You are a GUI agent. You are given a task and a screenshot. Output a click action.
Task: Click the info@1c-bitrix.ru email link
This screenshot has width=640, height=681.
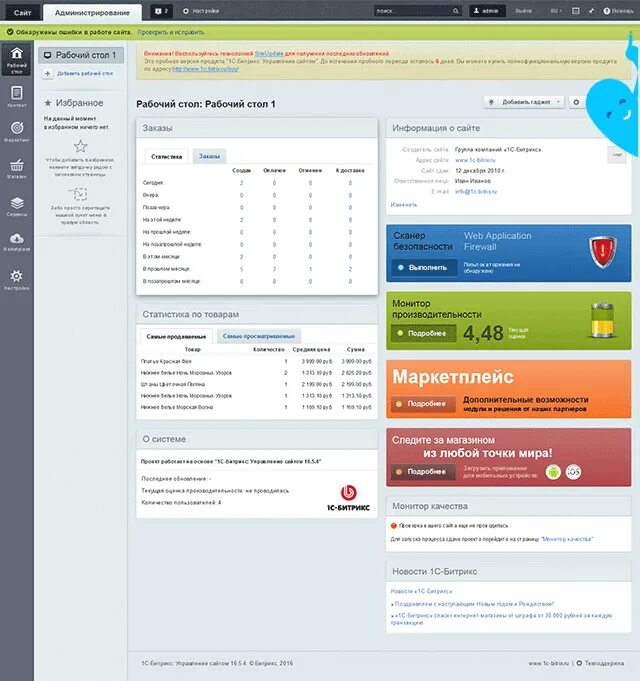(x=476, y=192)
